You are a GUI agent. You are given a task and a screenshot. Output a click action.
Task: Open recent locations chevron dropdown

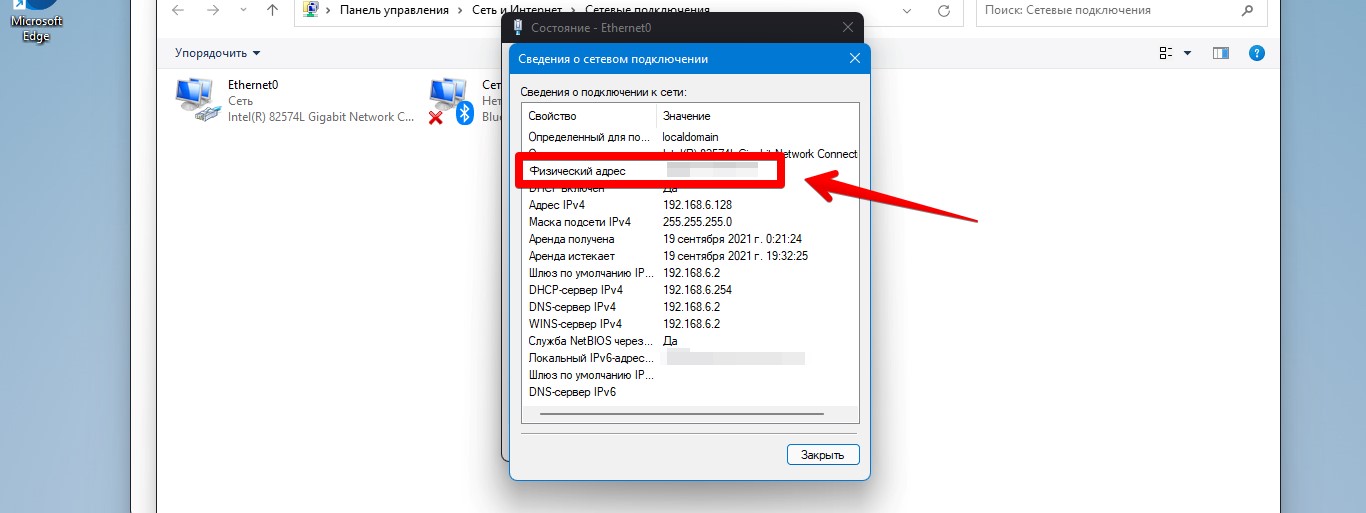point(243,10)
